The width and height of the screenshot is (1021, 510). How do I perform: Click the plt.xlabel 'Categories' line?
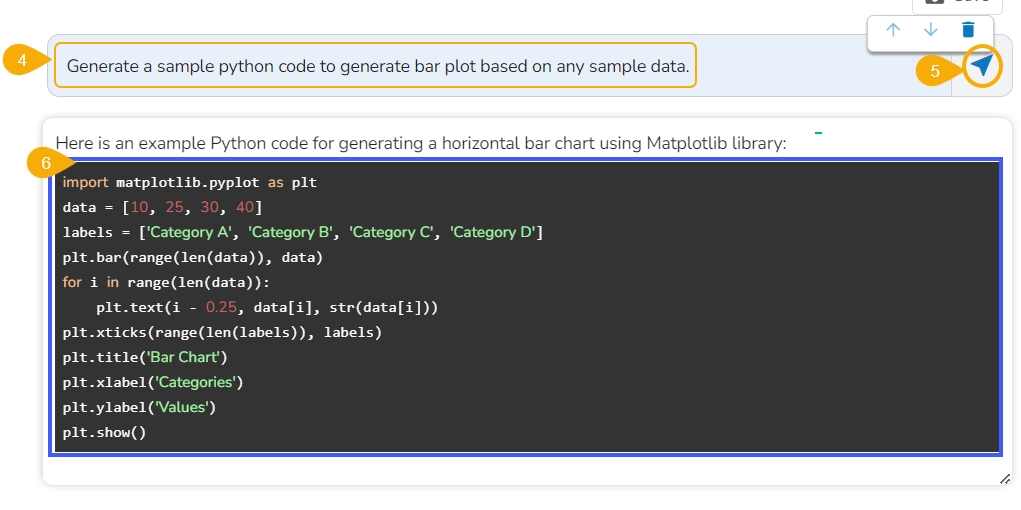(152, 382)
